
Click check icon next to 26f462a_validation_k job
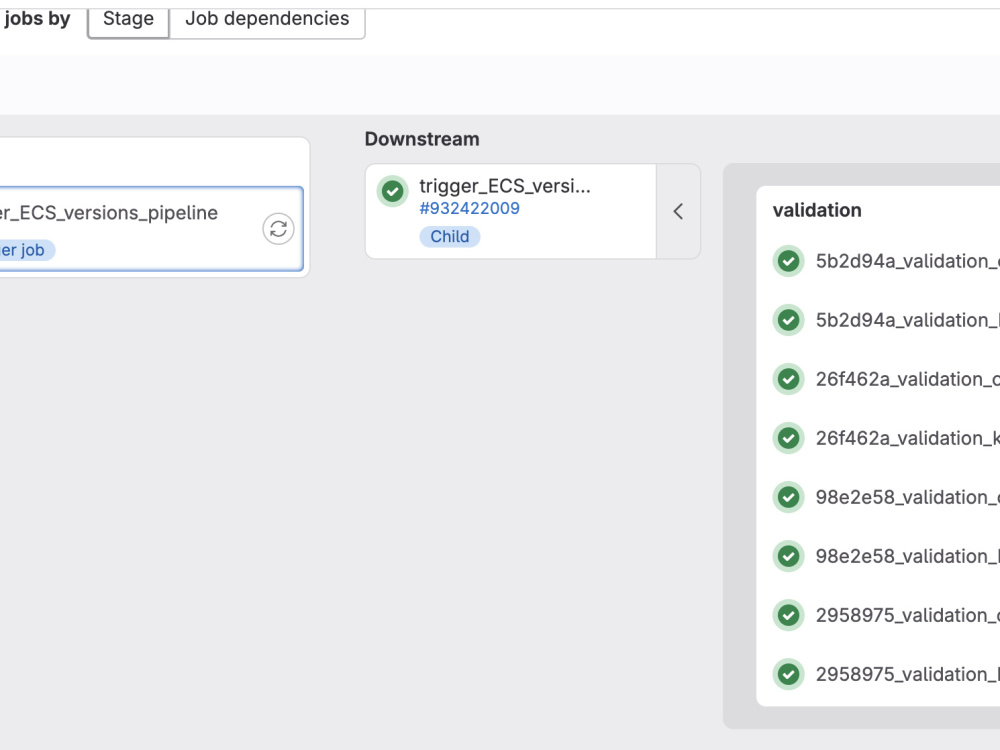click(789, 438)
